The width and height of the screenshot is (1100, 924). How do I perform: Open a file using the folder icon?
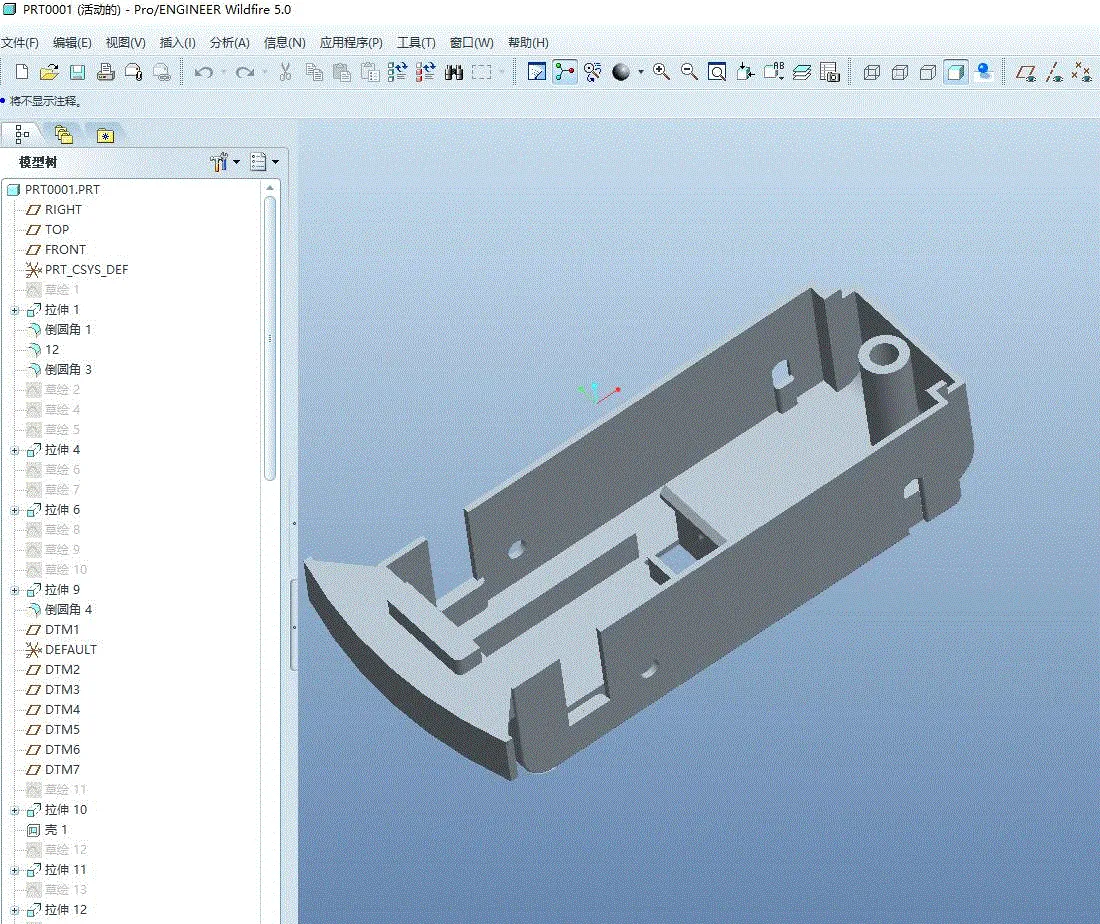click(49, 72)
